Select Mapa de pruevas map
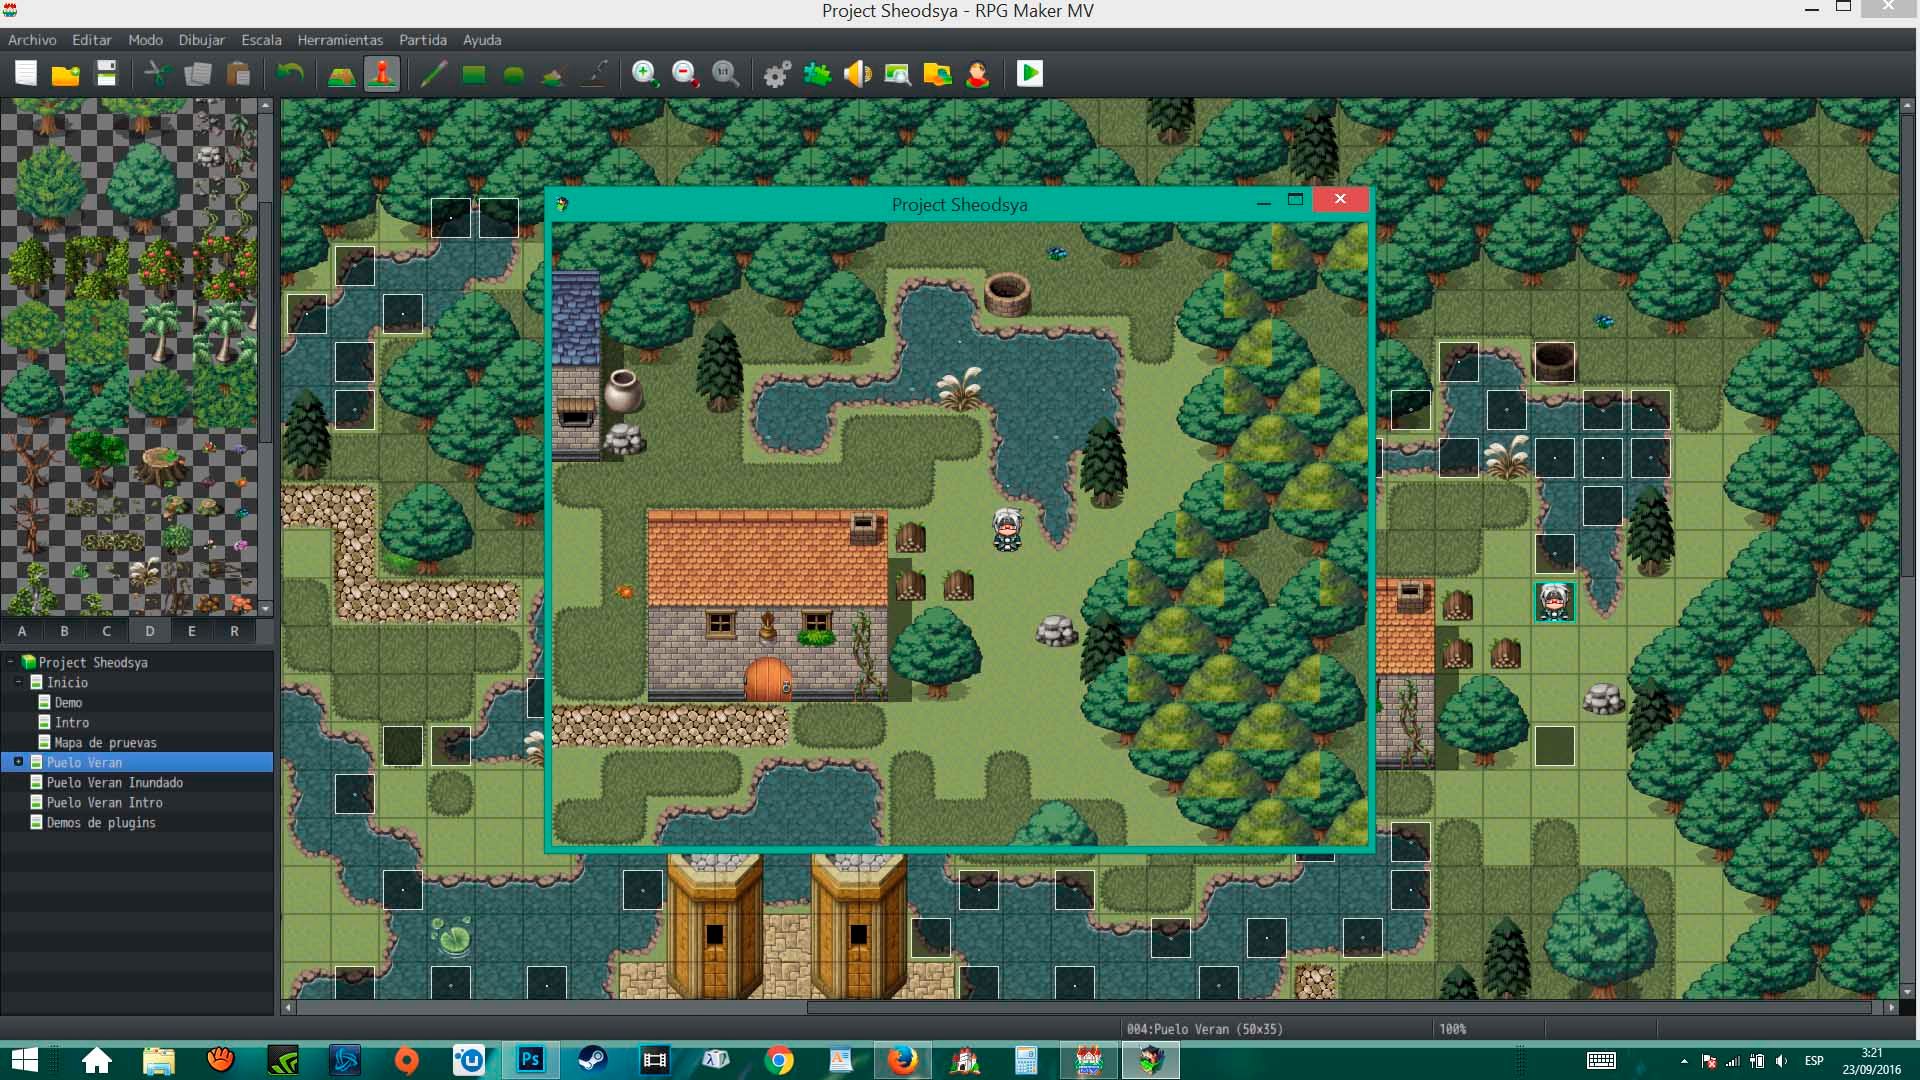Viewport: 1920px width, 1080px height. click(105, 742)
